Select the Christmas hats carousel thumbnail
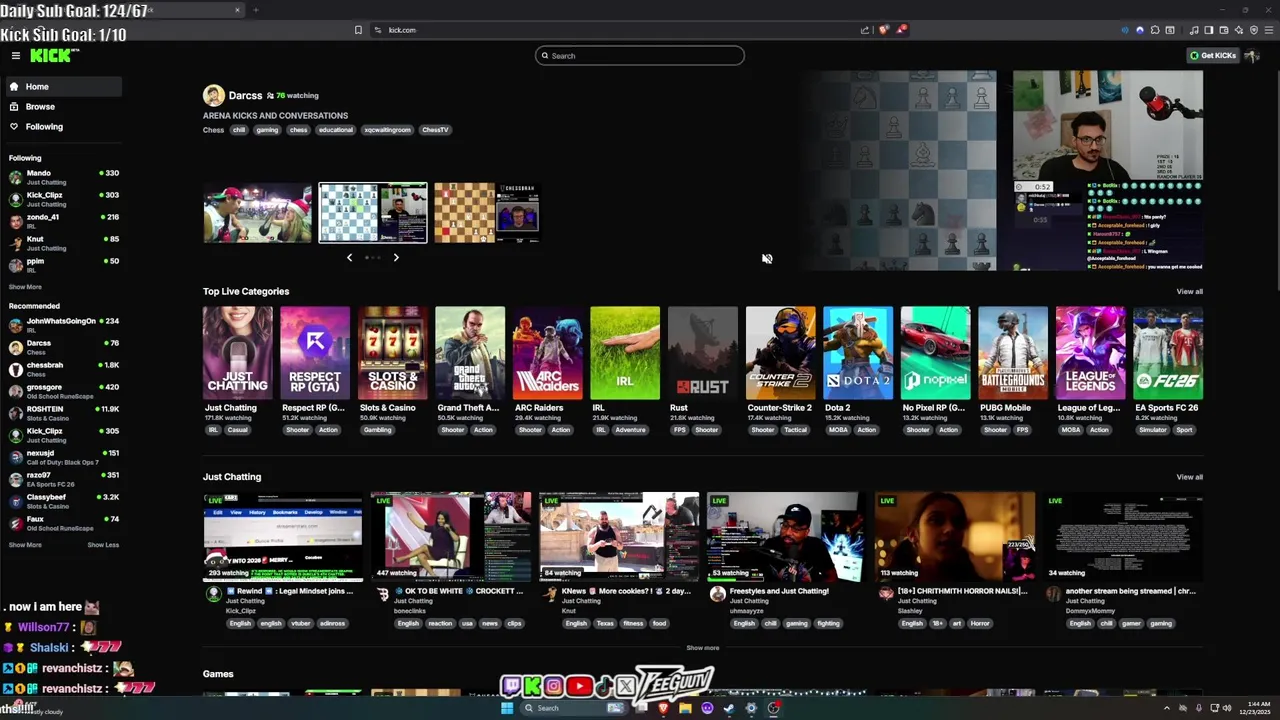1280x720 pixels. (258, 213)
